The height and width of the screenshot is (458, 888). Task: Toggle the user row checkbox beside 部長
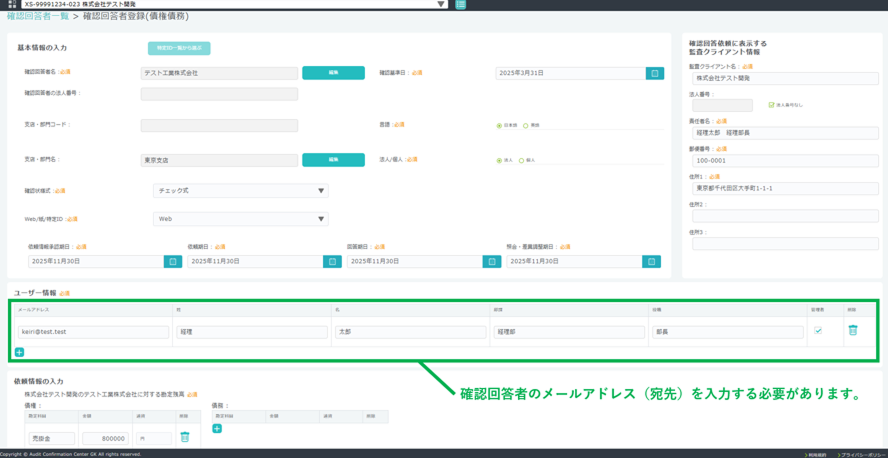[818, 331]
